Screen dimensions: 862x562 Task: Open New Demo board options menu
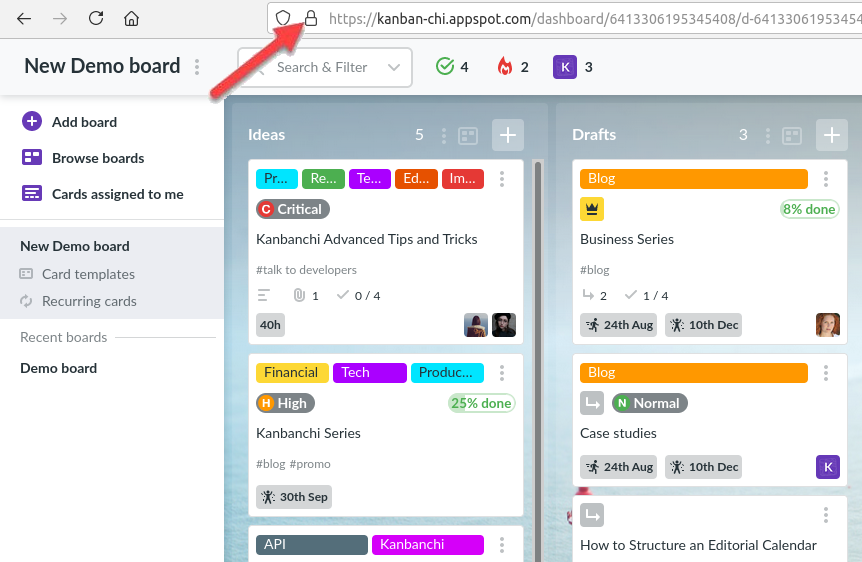click(197, 67)
